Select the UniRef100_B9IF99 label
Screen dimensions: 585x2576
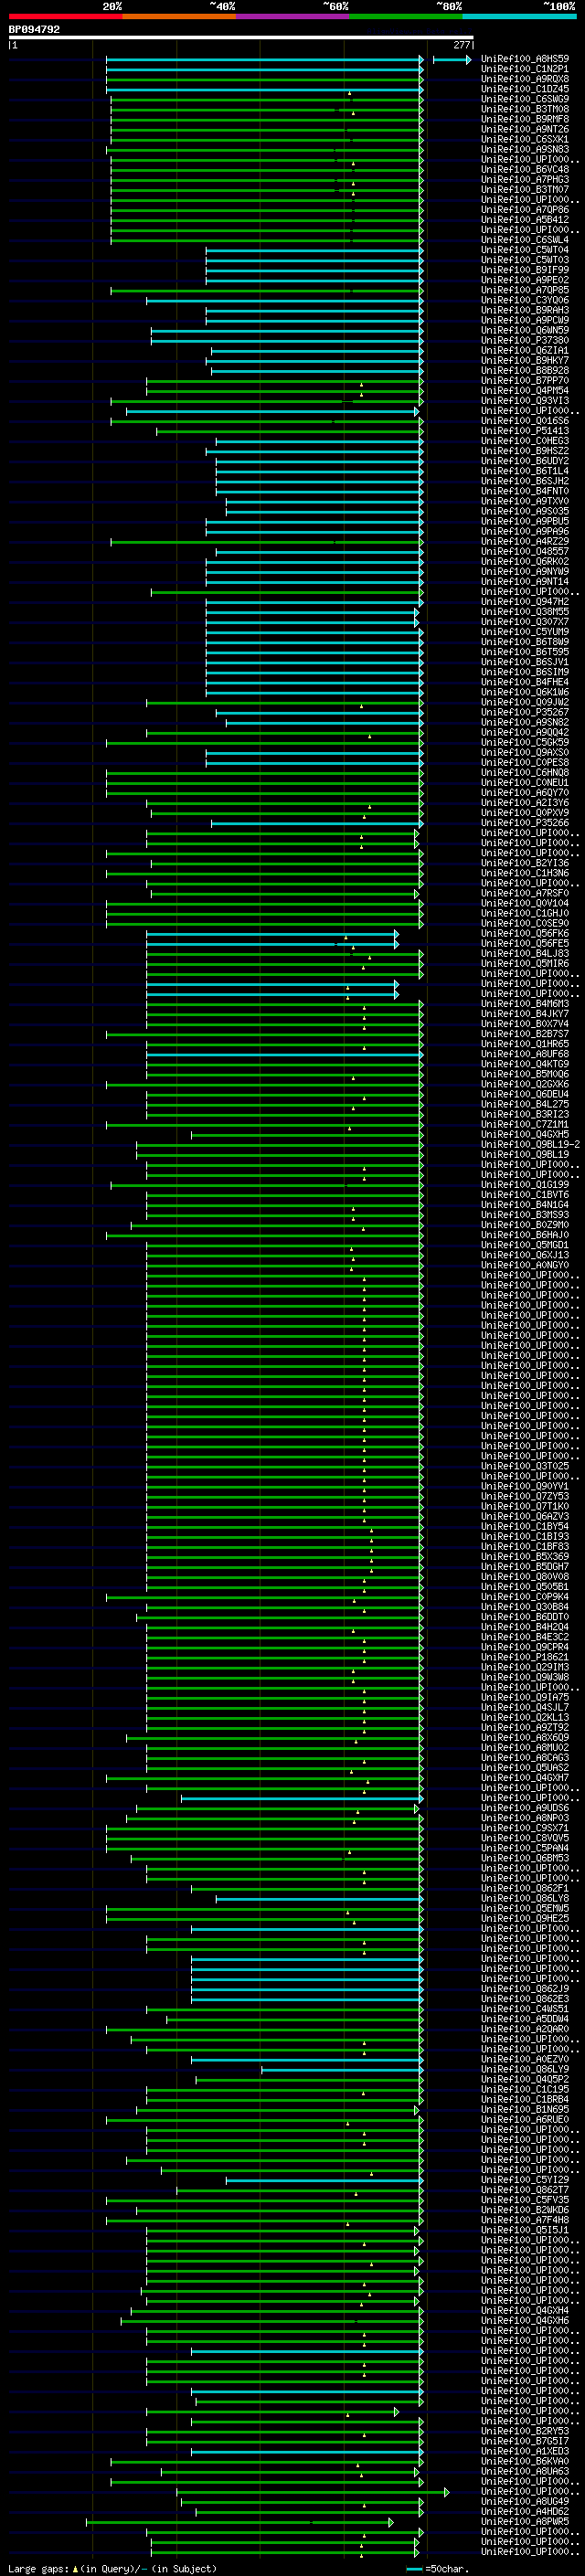coord(525,270)
